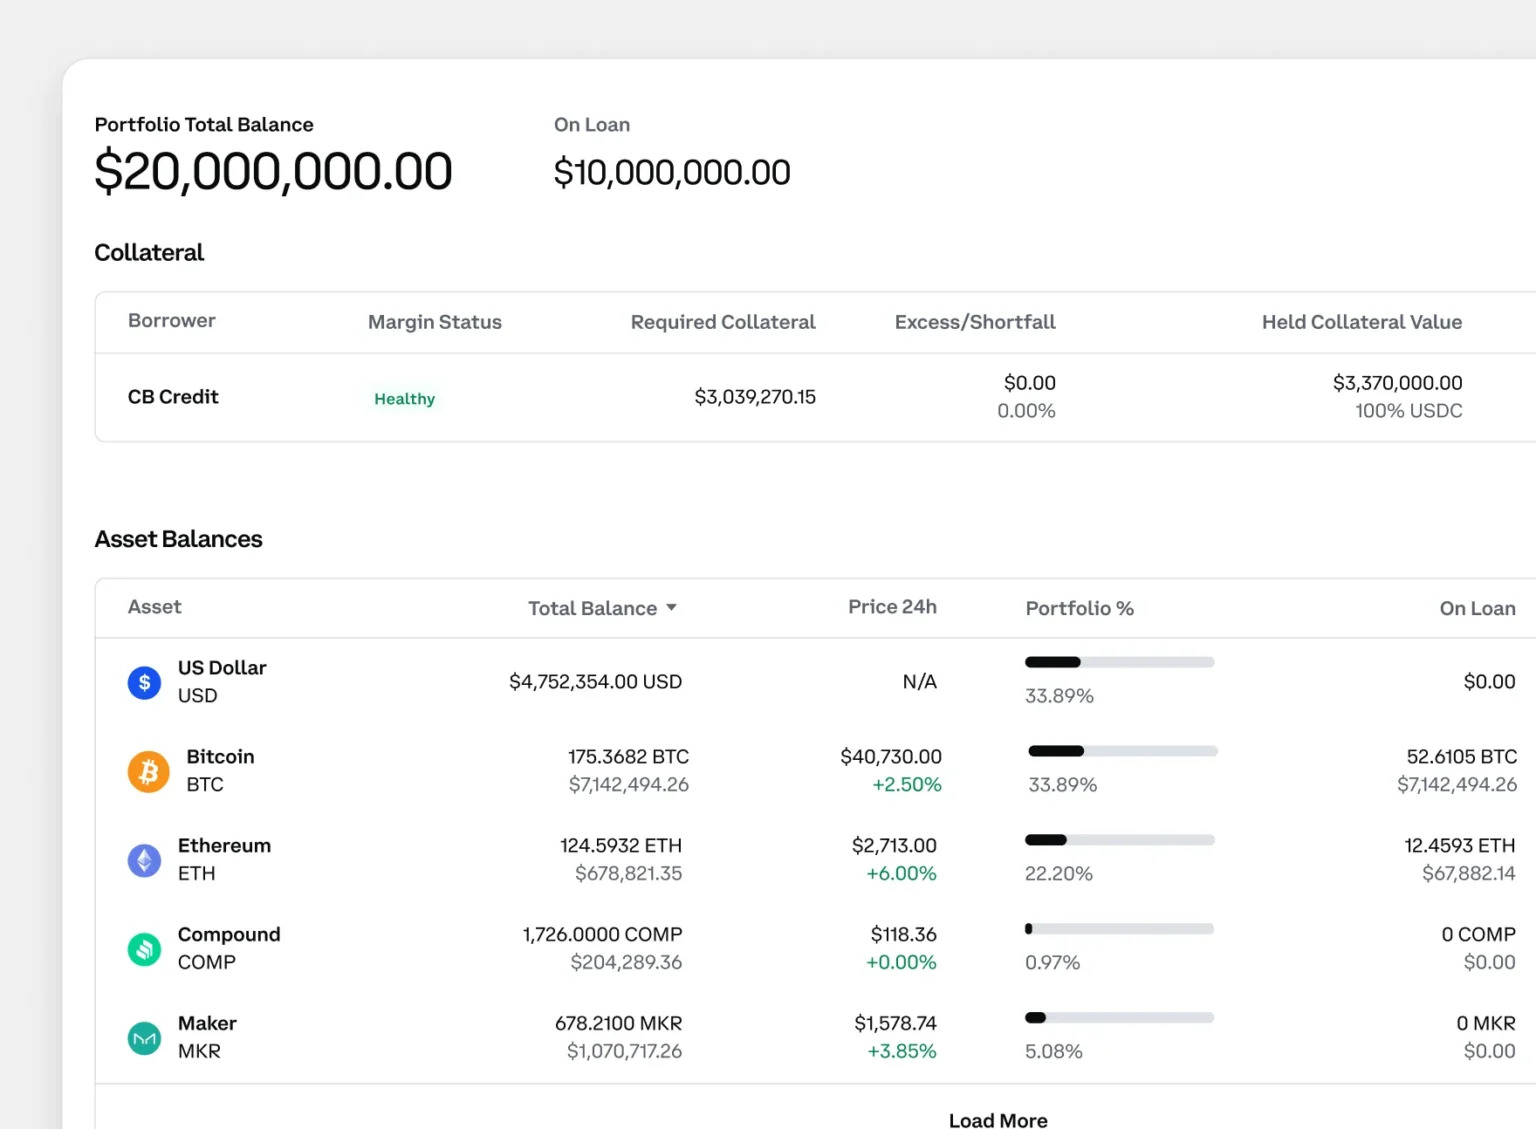Sort by Total Balance dropdown arrow
This screenshot has height=1129, width=1536.
coord(672,608)
